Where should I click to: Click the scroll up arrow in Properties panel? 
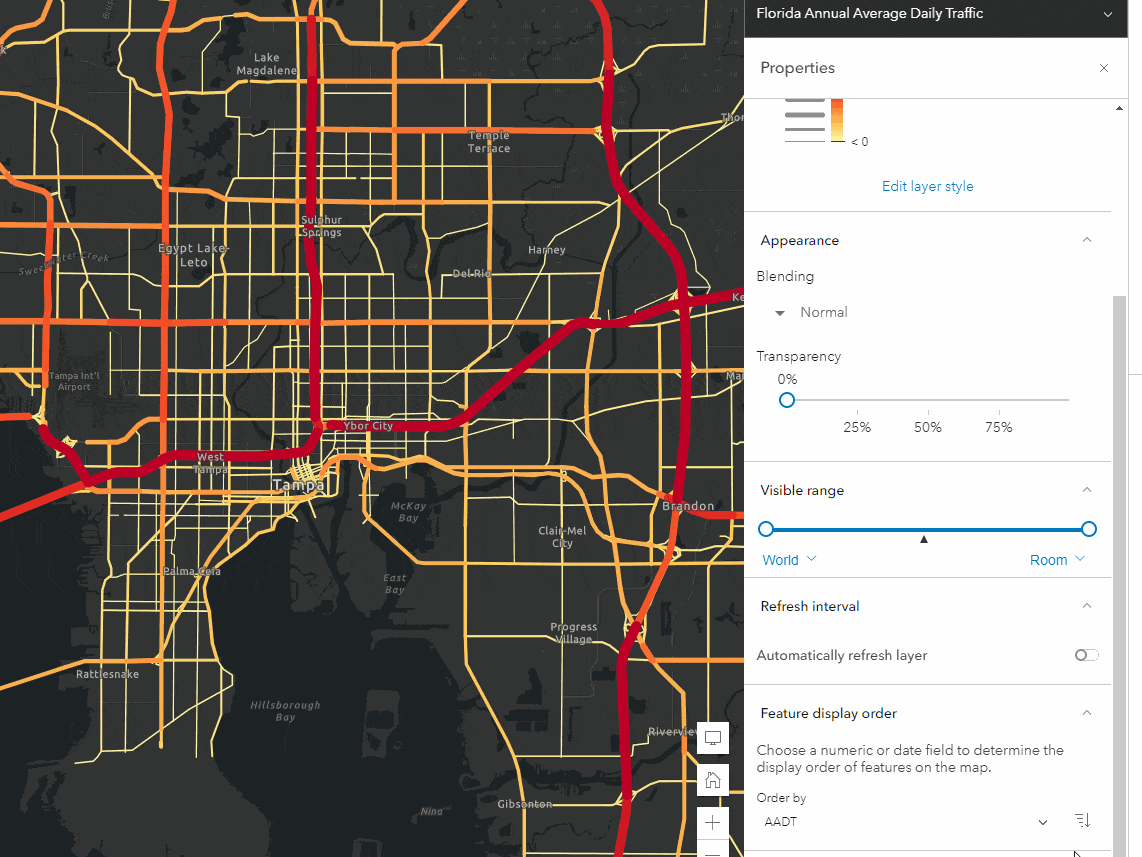click(1119, 108)
